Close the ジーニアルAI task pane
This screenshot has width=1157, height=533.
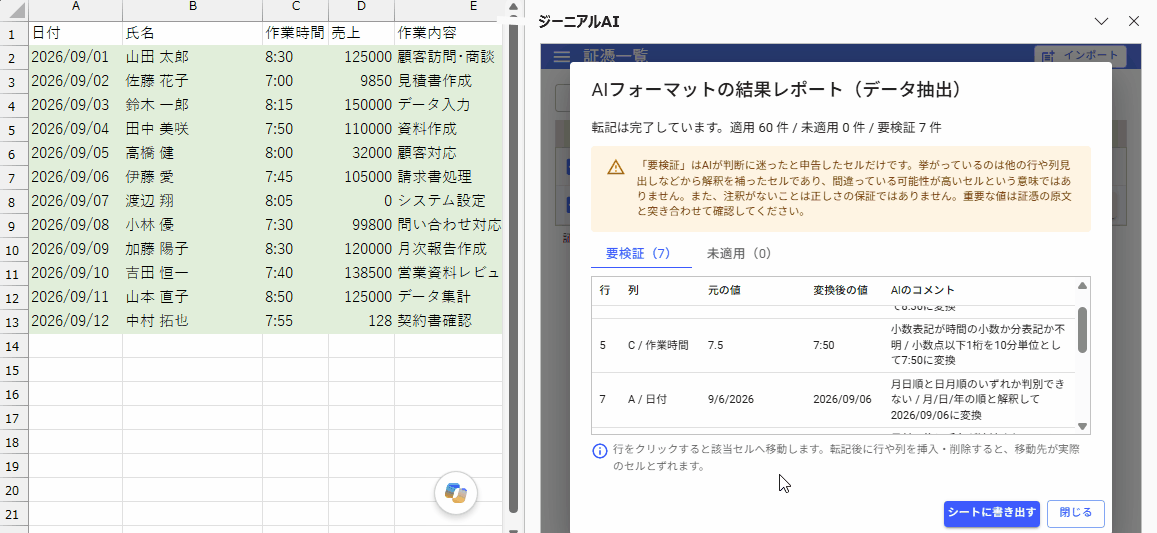coord(1134,21)
